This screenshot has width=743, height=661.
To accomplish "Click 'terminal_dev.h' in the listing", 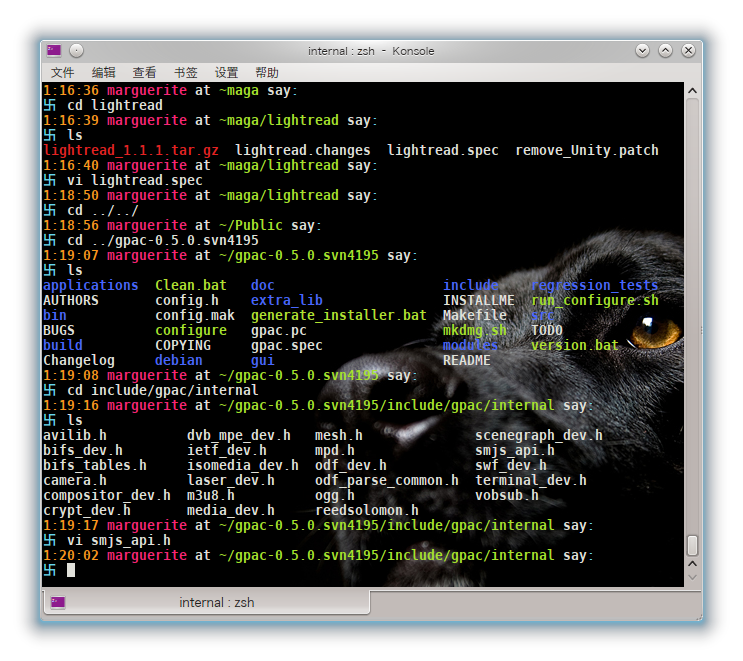I will (531, 480).
